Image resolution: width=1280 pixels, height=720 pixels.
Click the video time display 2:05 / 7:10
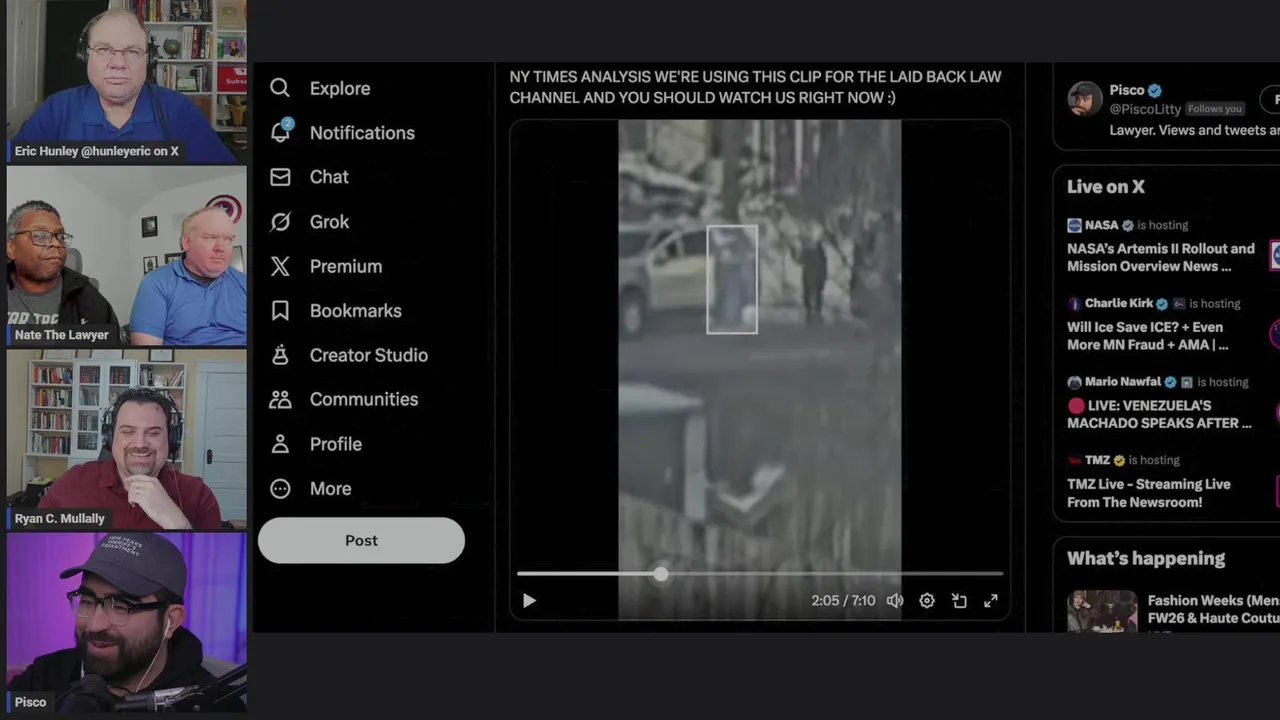point(843,601)
